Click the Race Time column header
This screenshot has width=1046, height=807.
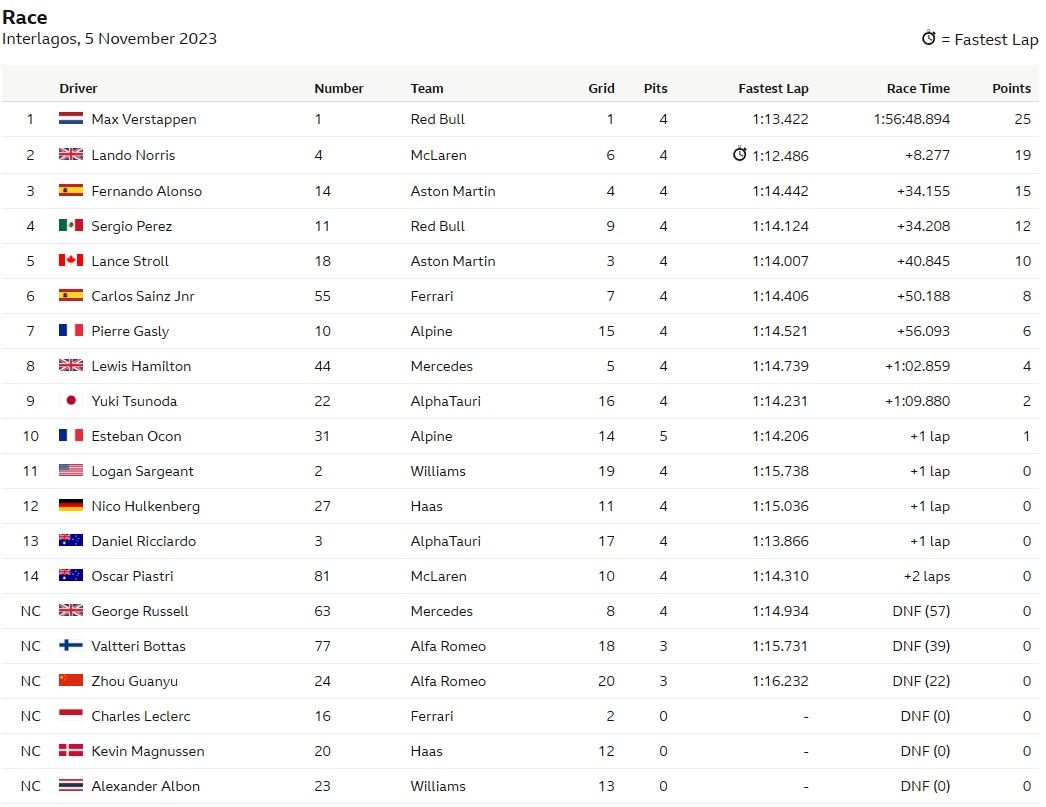[x=918, y=88]
